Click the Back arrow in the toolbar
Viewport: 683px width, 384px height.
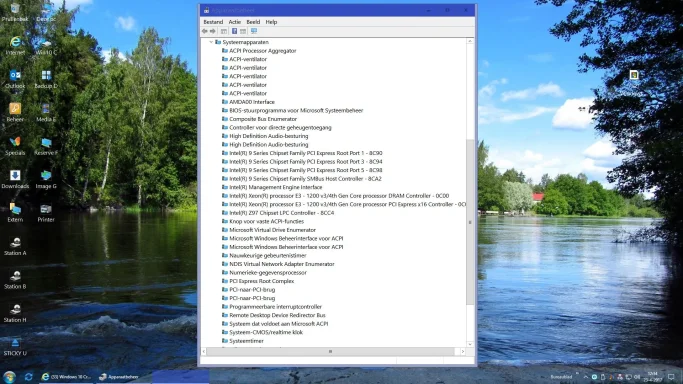205,31
